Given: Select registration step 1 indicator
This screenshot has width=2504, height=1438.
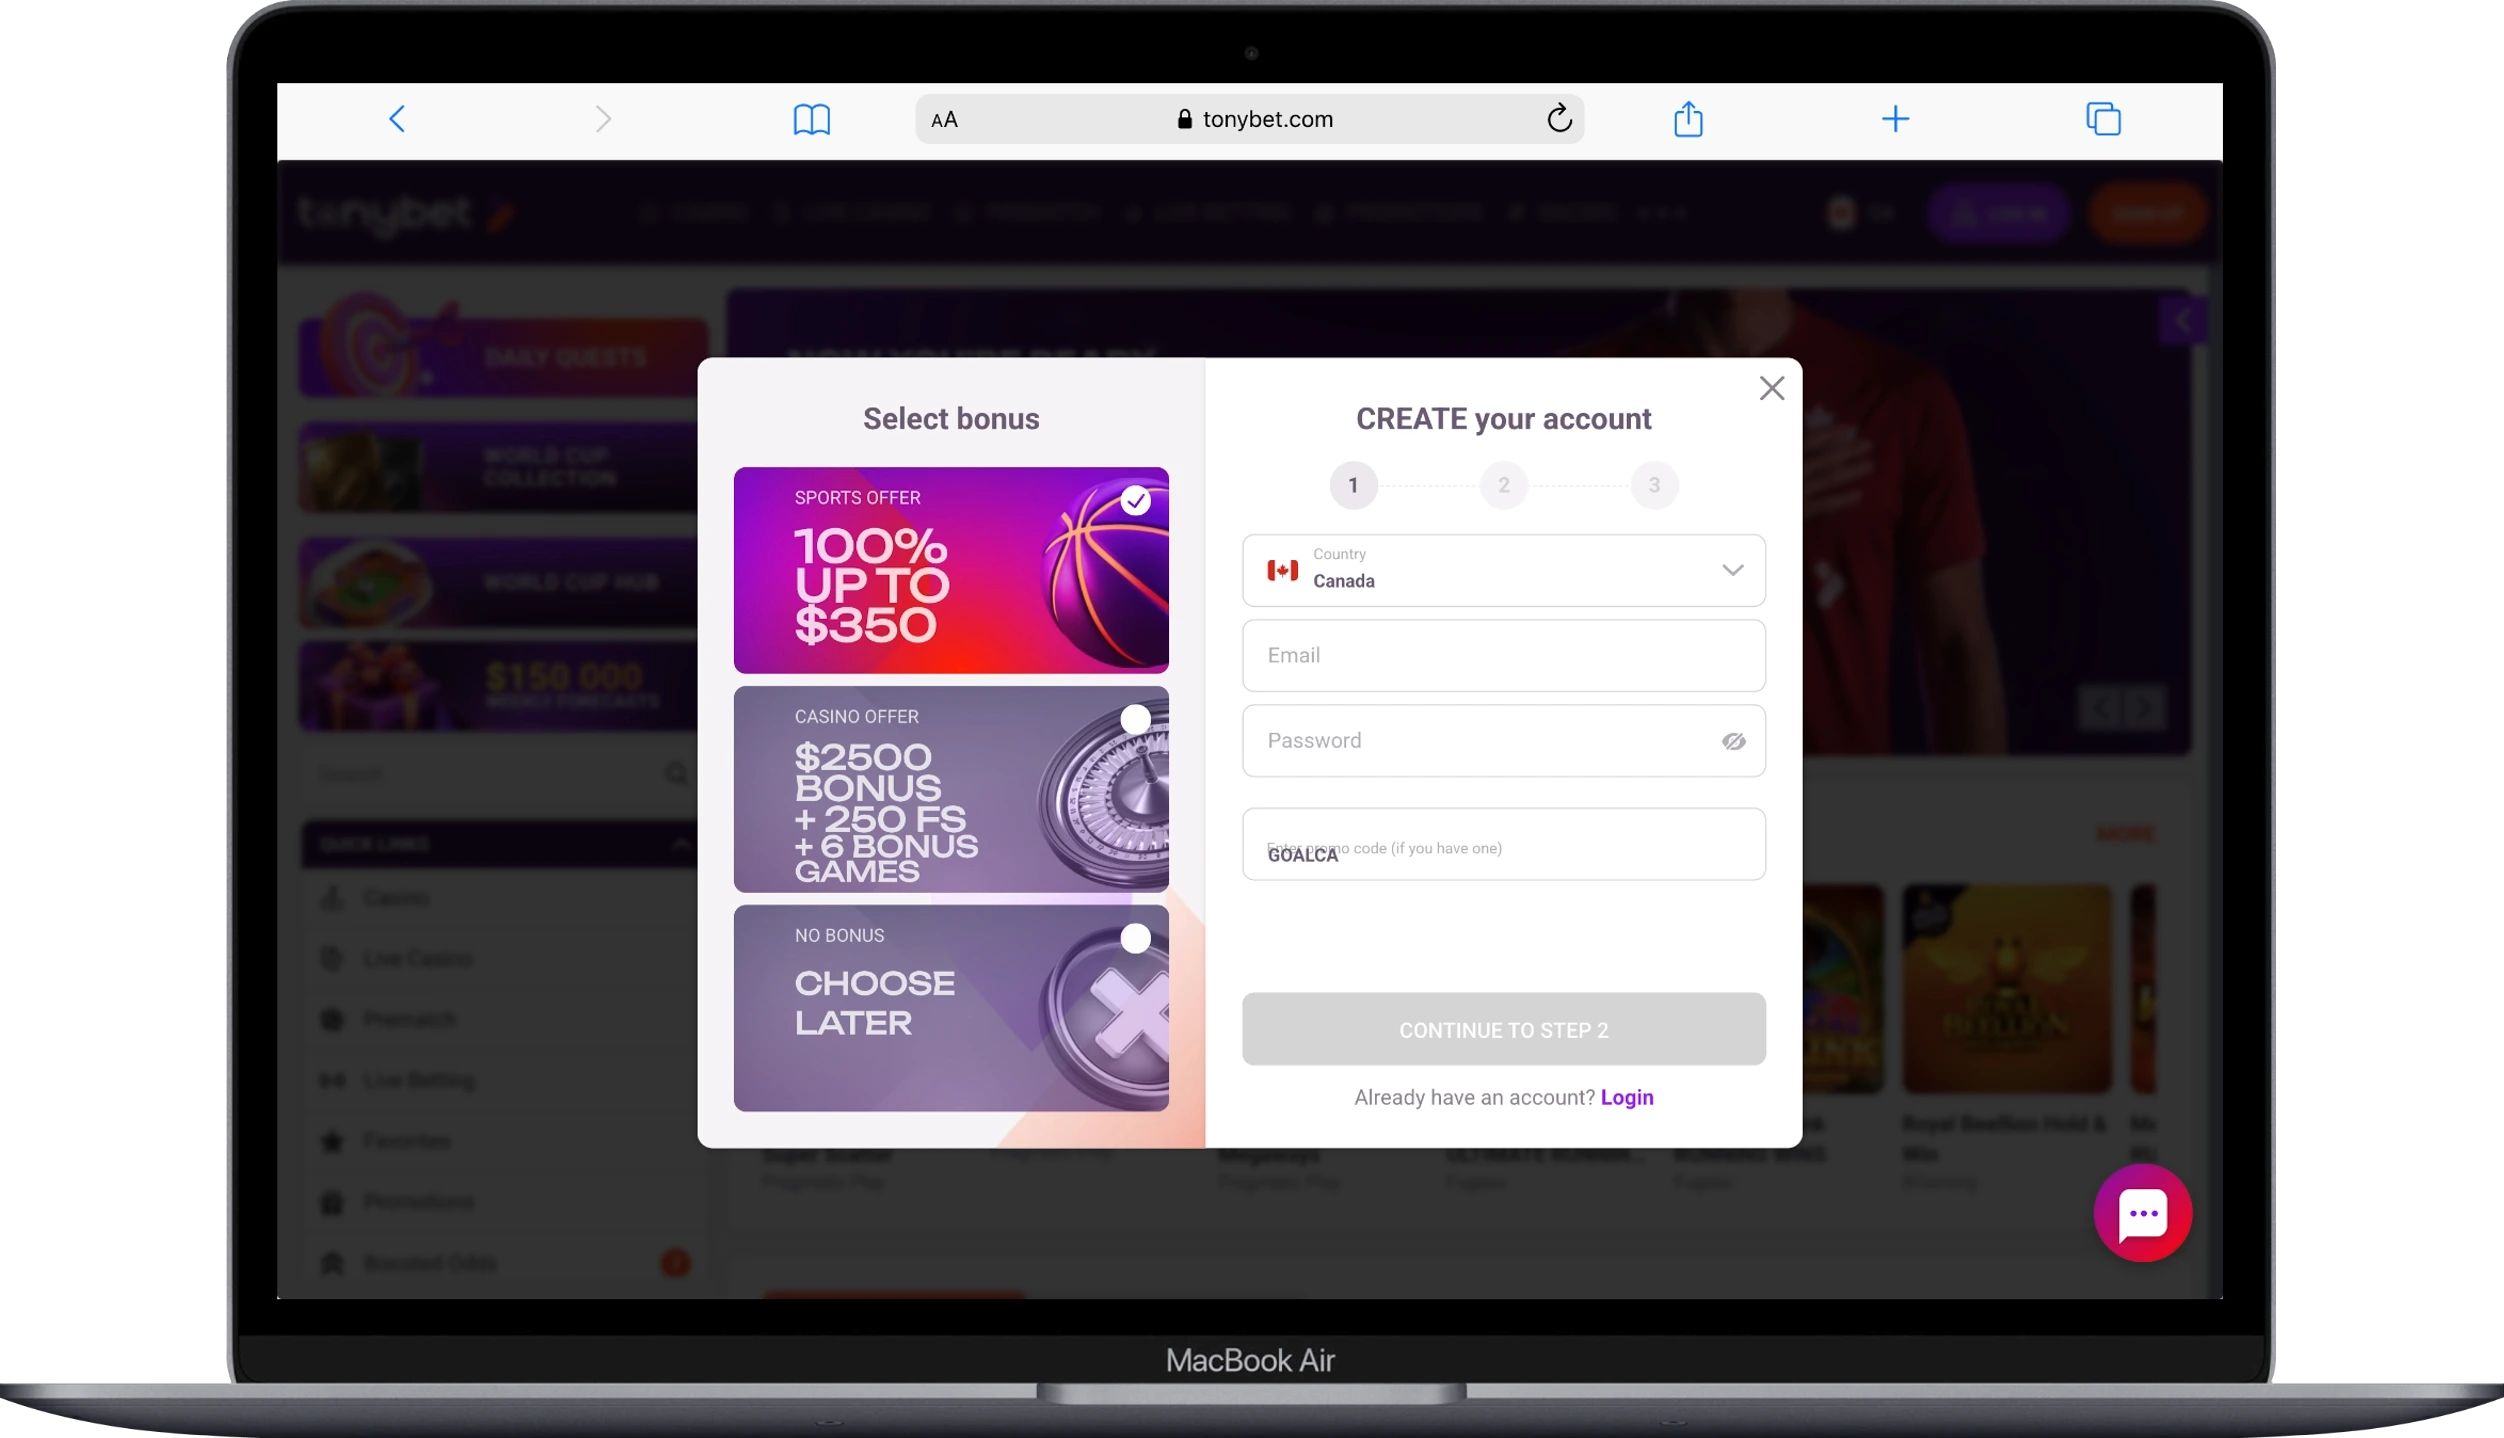Looking at the screenshot, I should click(1353, 485).
